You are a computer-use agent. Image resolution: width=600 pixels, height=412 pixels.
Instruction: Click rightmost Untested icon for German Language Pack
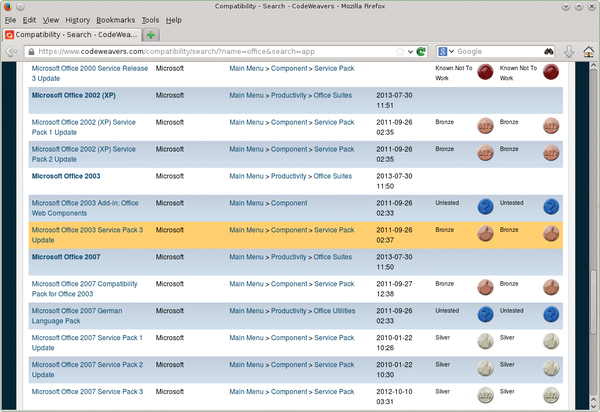[551, 314]
